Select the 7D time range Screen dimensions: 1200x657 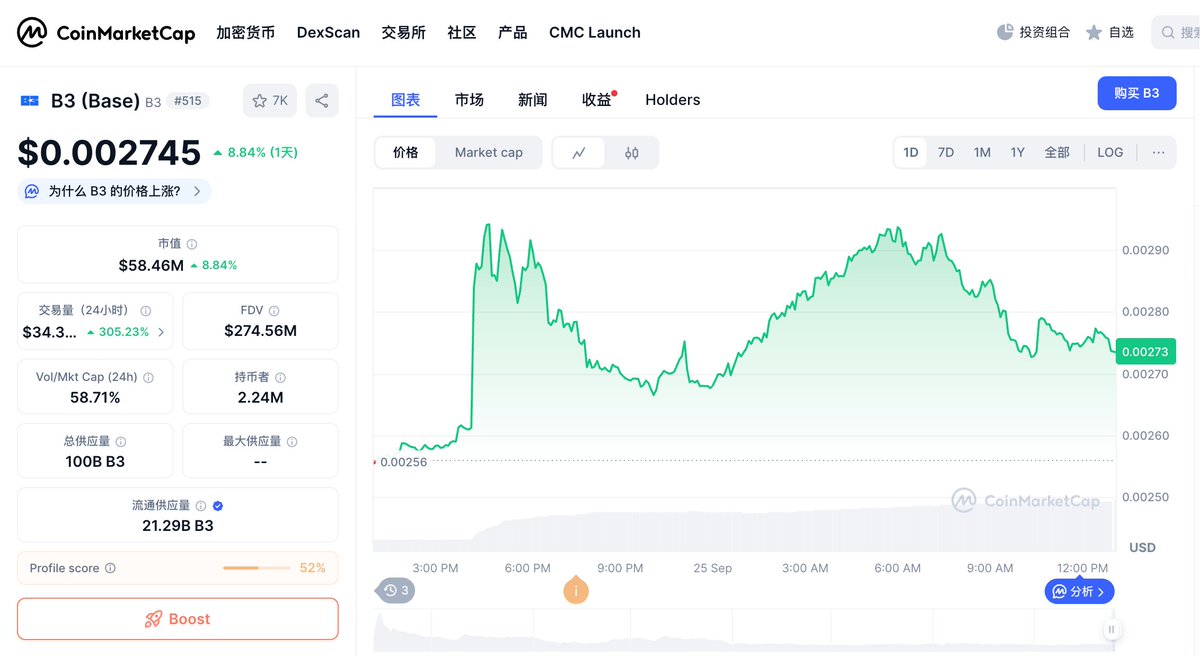[x=945, y=153]
